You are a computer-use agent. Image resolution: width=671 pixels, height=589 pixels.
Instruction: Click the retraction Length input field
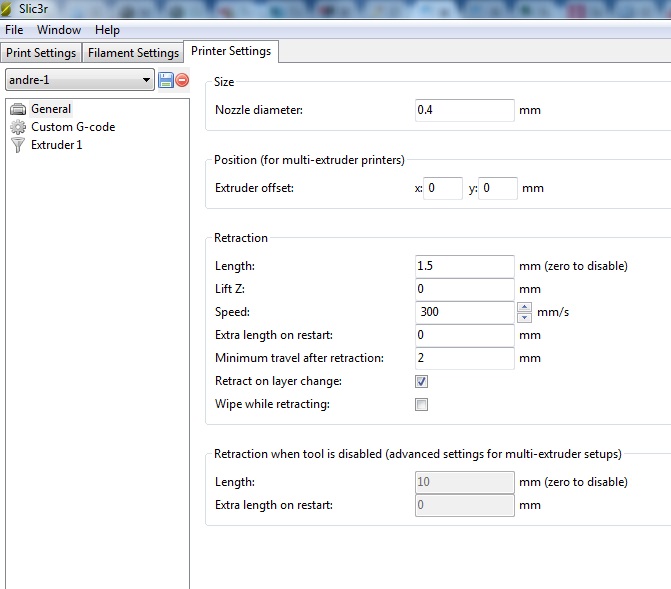pyautogui.click(x=464, y=266)
